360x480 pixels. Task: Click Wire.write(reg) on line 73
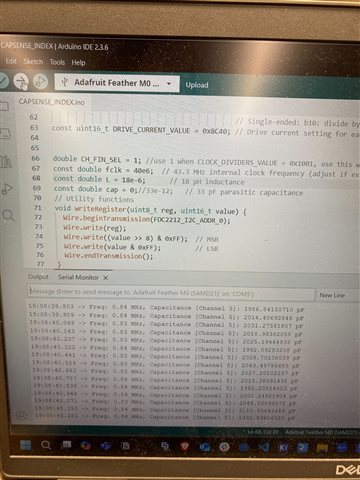click(95, 228)
